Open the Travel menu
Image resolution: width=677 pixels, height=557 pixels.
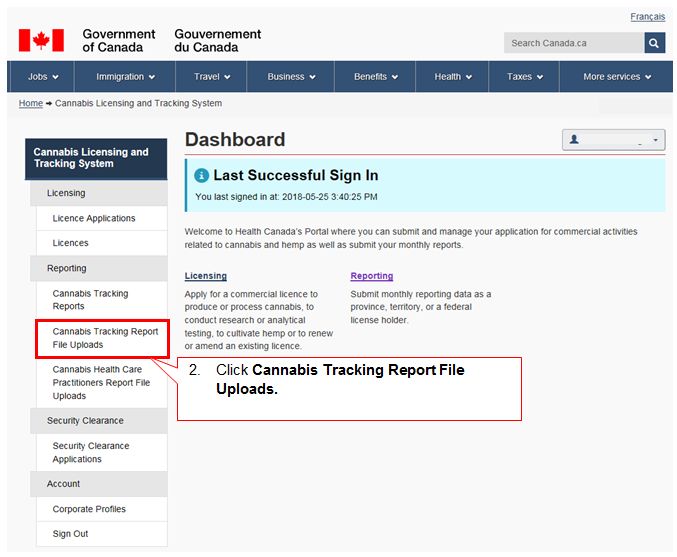pos(212,77)
